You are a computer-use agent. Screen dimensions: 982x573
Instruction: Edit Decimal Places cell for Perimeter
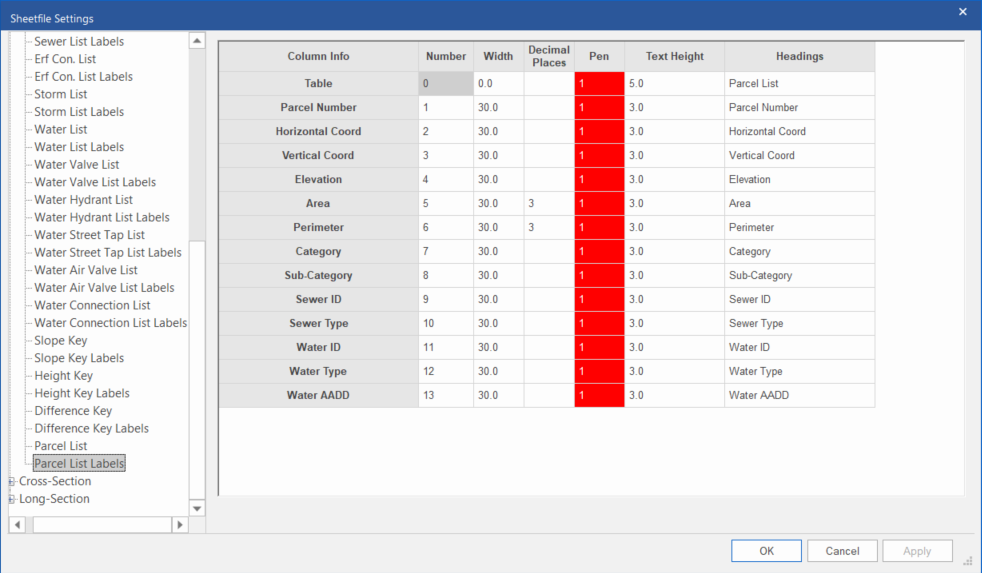click(x=548, y=228)
